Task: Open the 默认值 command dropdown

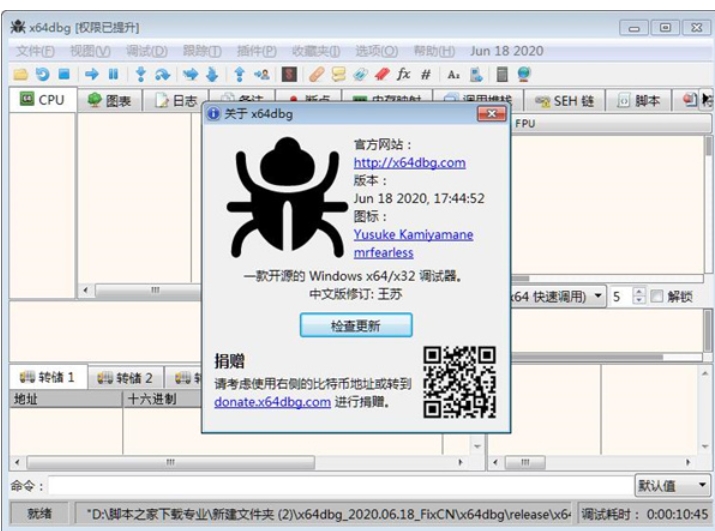Action: coord(672,485)
